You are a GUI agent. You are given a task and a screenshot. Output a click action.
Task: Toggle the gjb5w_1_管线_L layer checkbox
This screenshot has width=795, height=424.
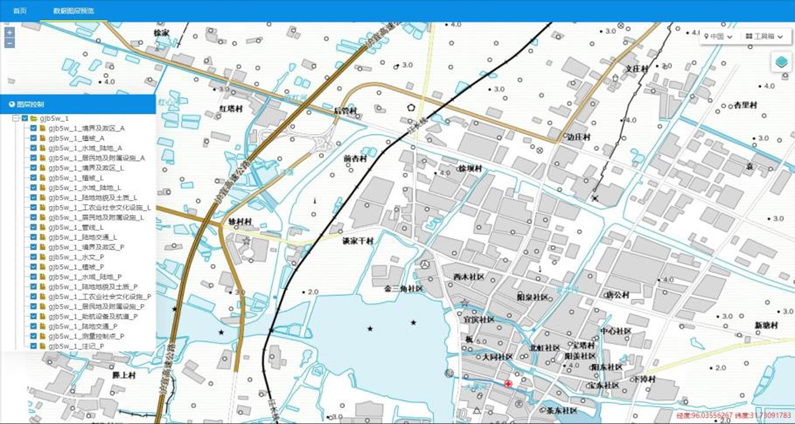click(33, 227)
